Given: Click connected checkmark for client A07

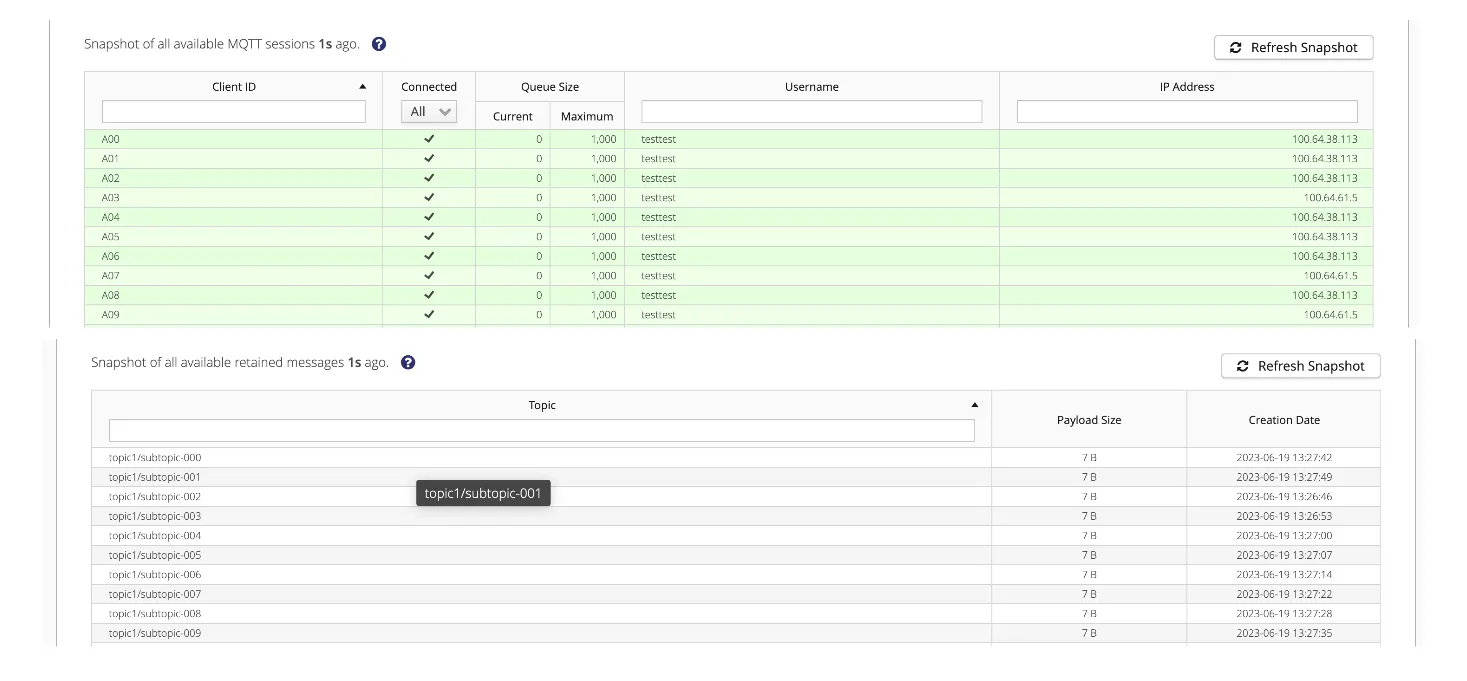Looking at the screenshot, I should [429, 276].
